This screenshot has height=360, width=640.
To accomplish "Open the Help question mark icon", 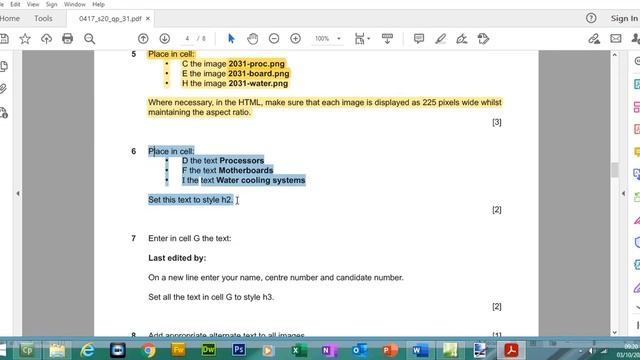I will pyautogui.click(x=591, y=18).
